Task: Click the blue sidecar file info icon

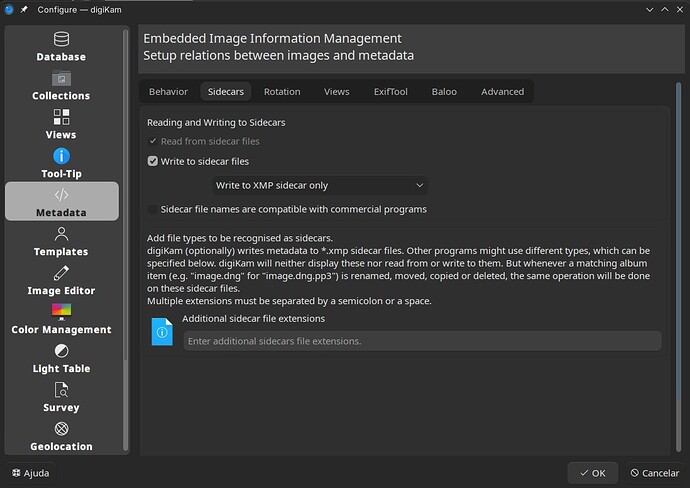Action: (x=162, y=332)
